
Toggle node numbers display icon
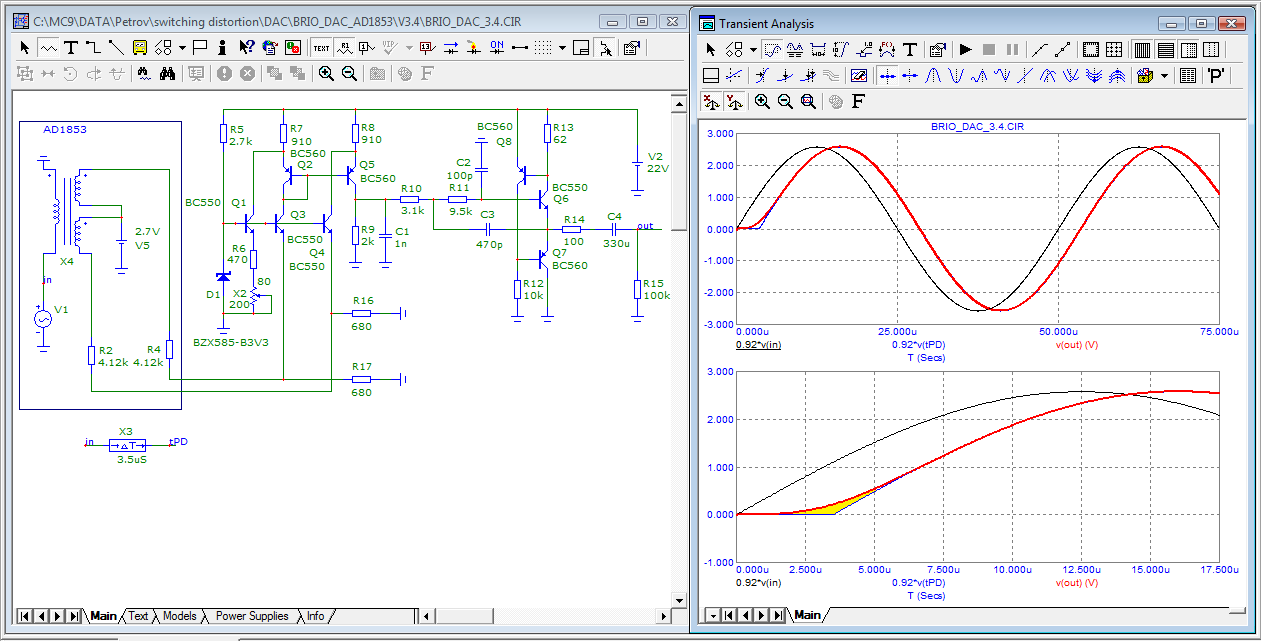(368, 47)
